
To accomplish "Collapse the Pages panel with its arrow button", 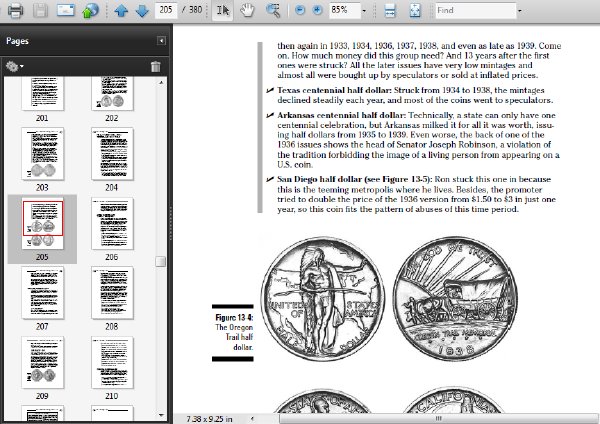I will coord(161,41).
